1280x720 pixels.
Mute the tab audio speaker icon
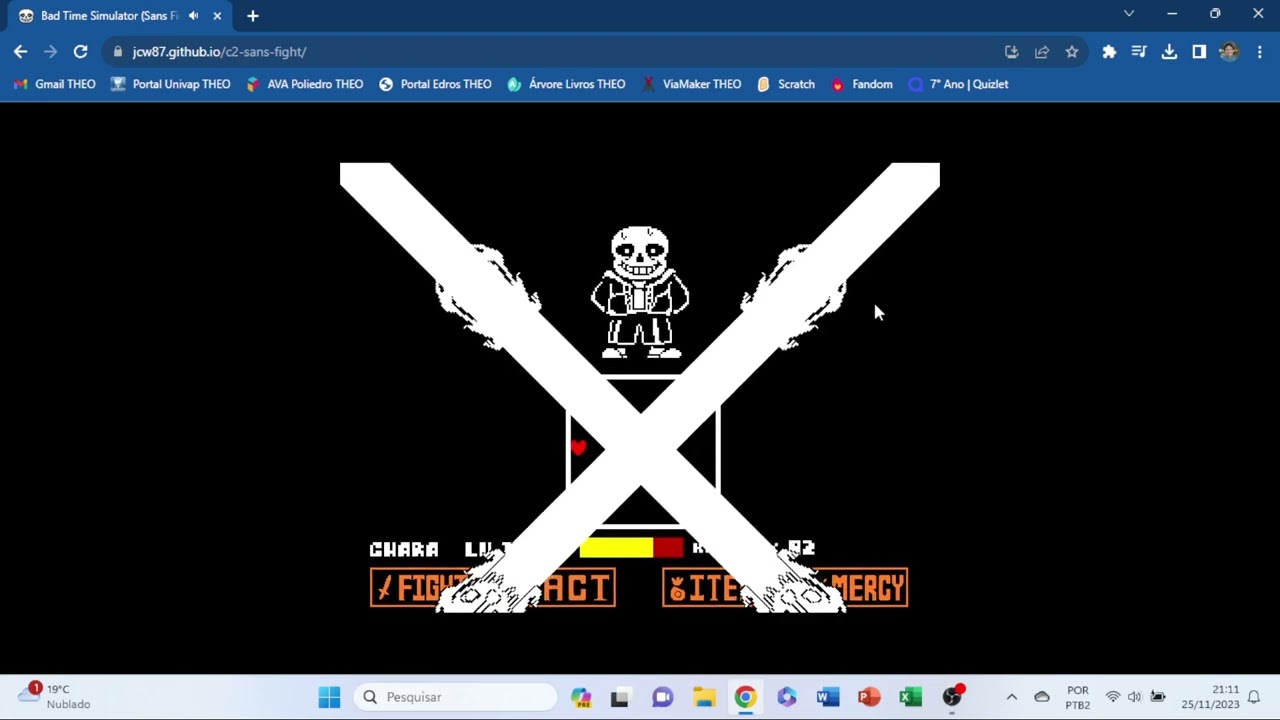point(193,16)
